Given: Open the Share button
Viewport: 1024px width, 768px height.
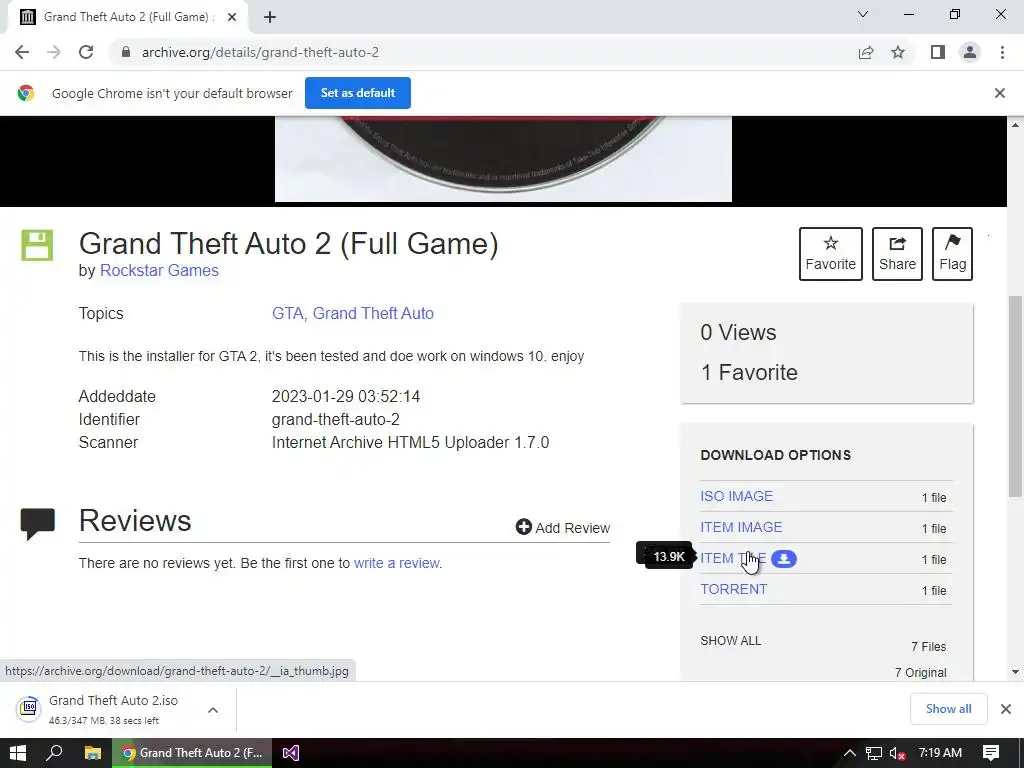Looking at the screenshot, I should (897, 254).
